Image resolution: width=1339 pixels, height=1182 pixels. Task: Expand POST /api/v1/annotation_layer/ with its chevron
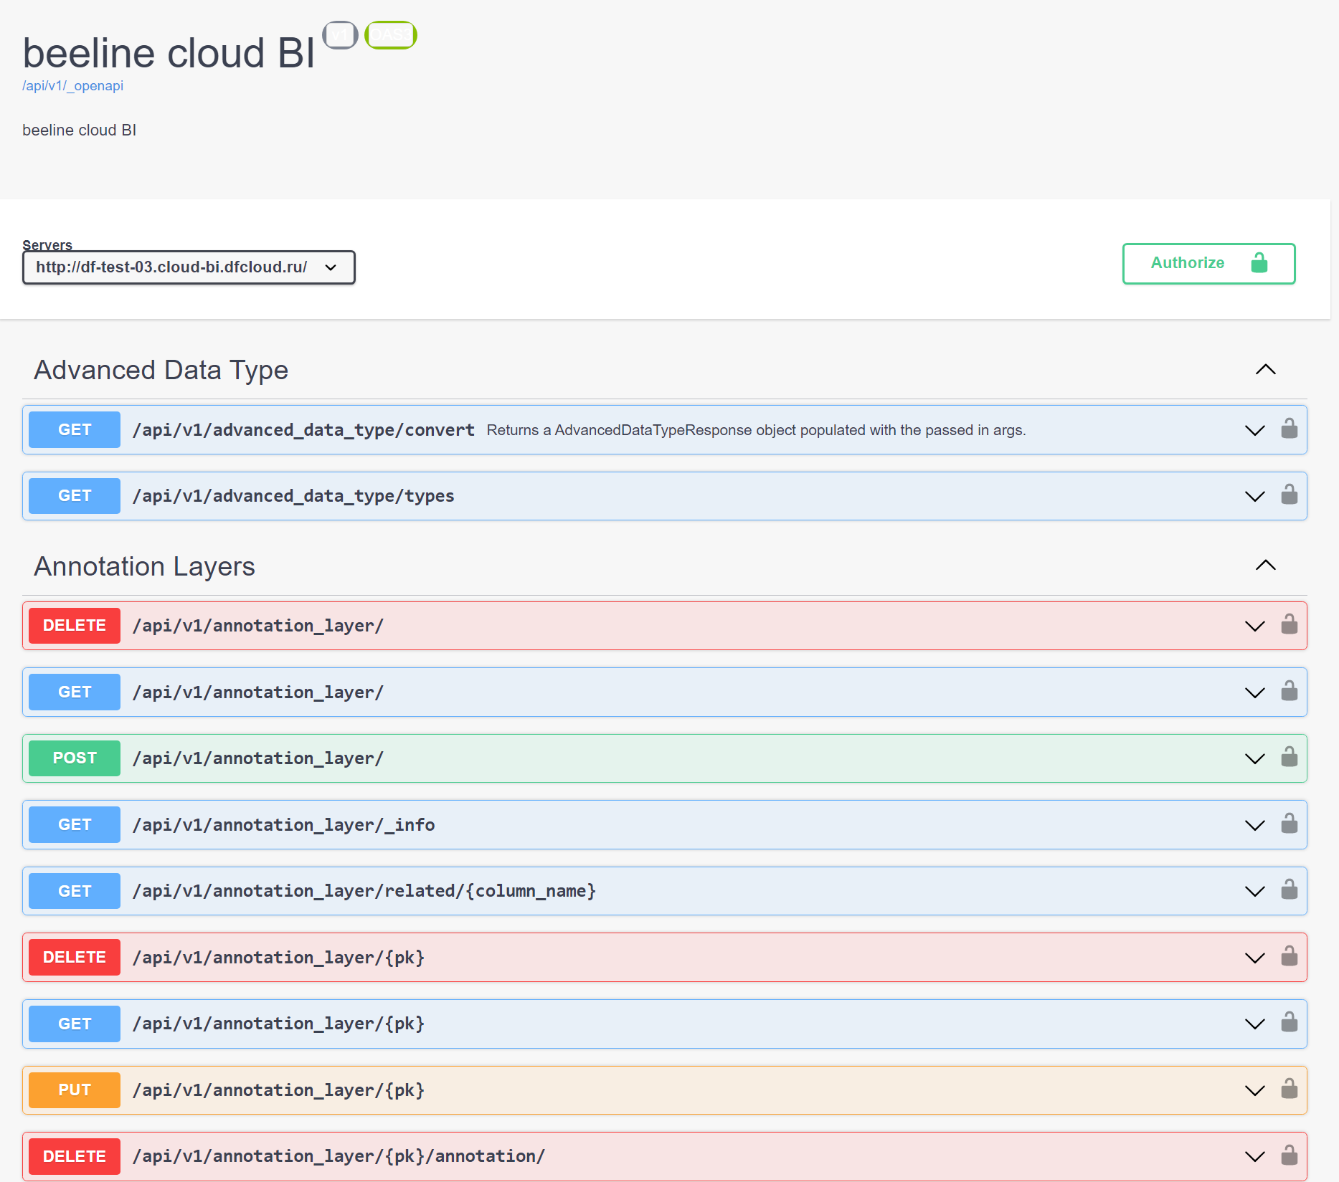(x=1255, y=759)
